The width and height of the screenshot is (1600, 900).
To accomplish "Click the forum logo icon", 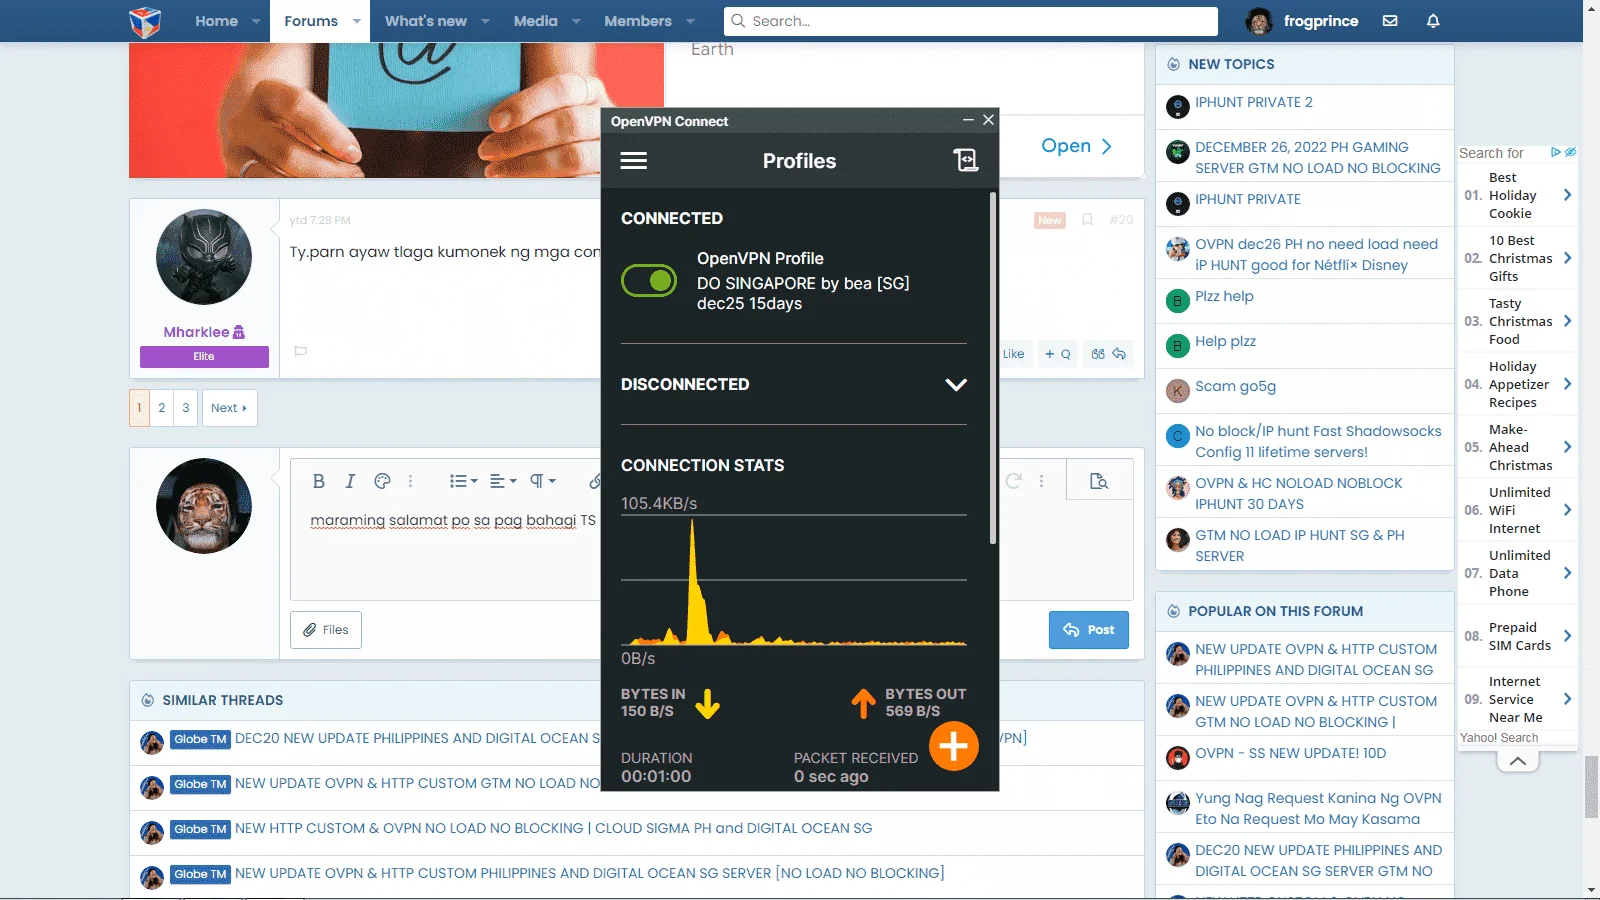I will [145, 21].
